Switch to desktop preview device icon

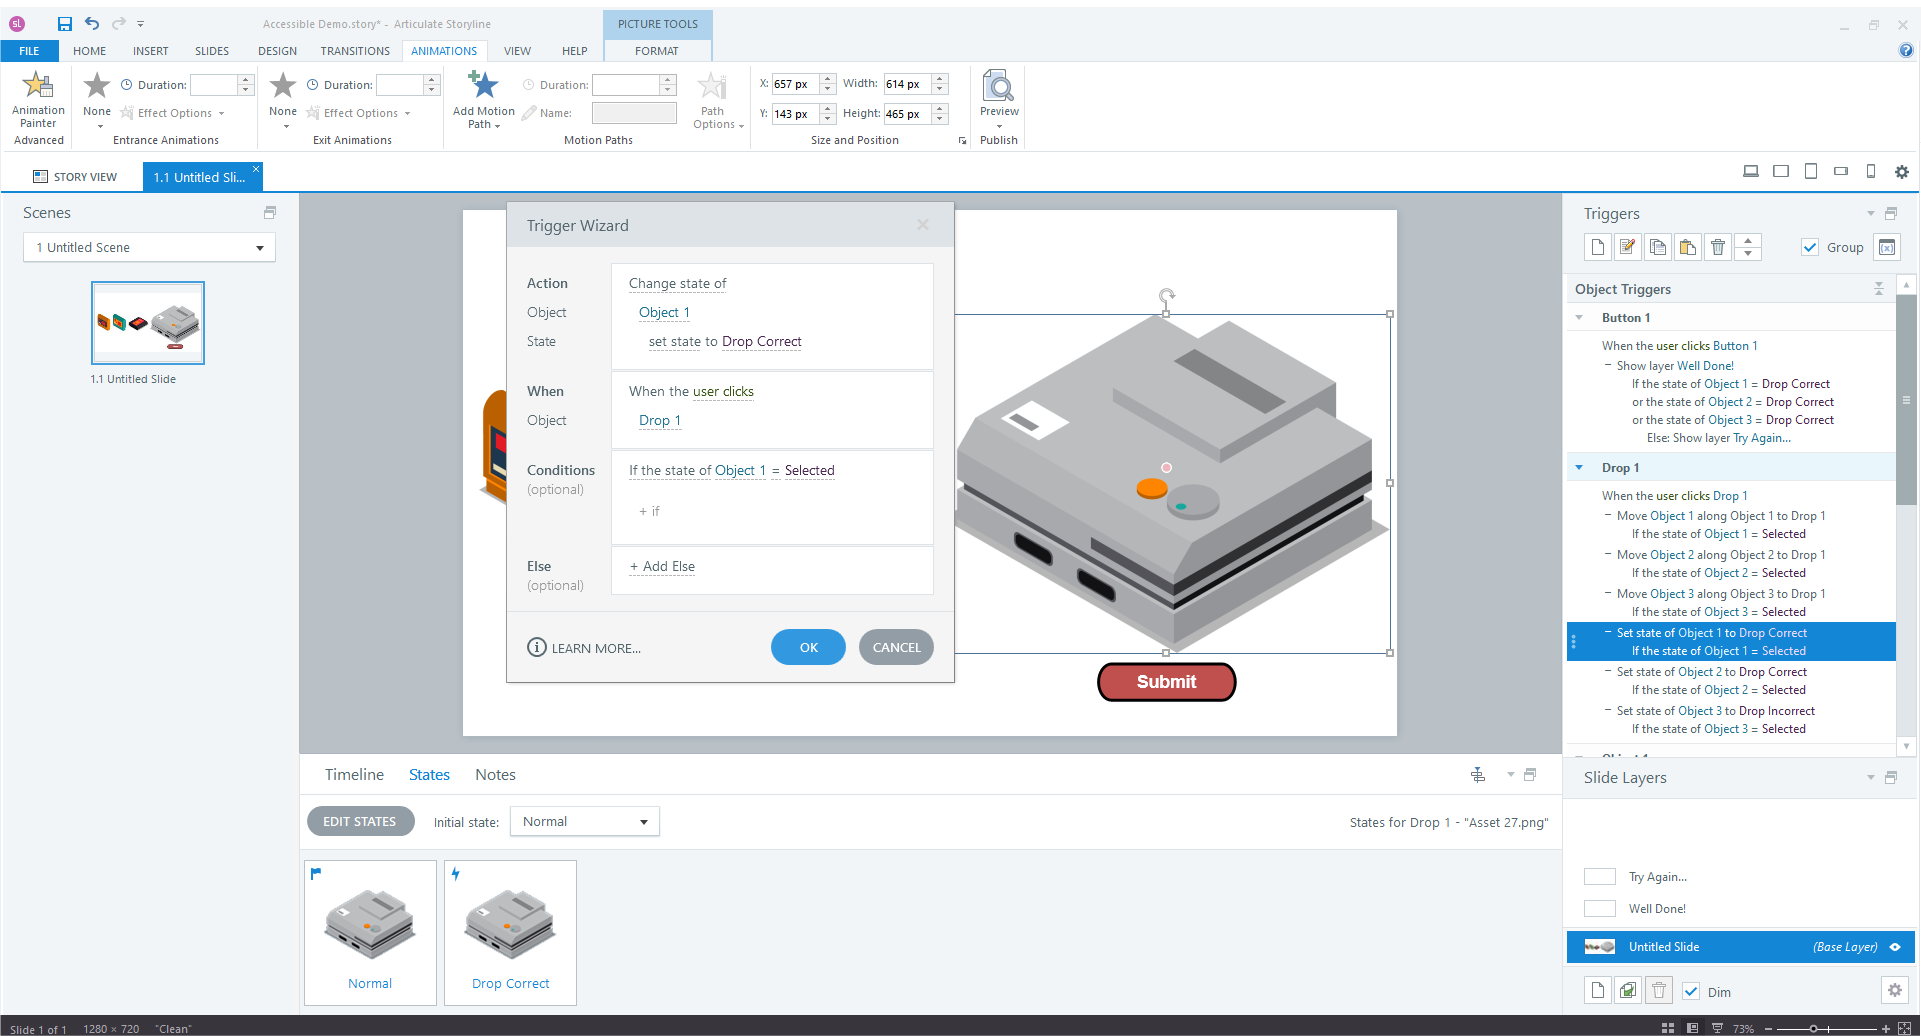click(x=1751, y=172)
